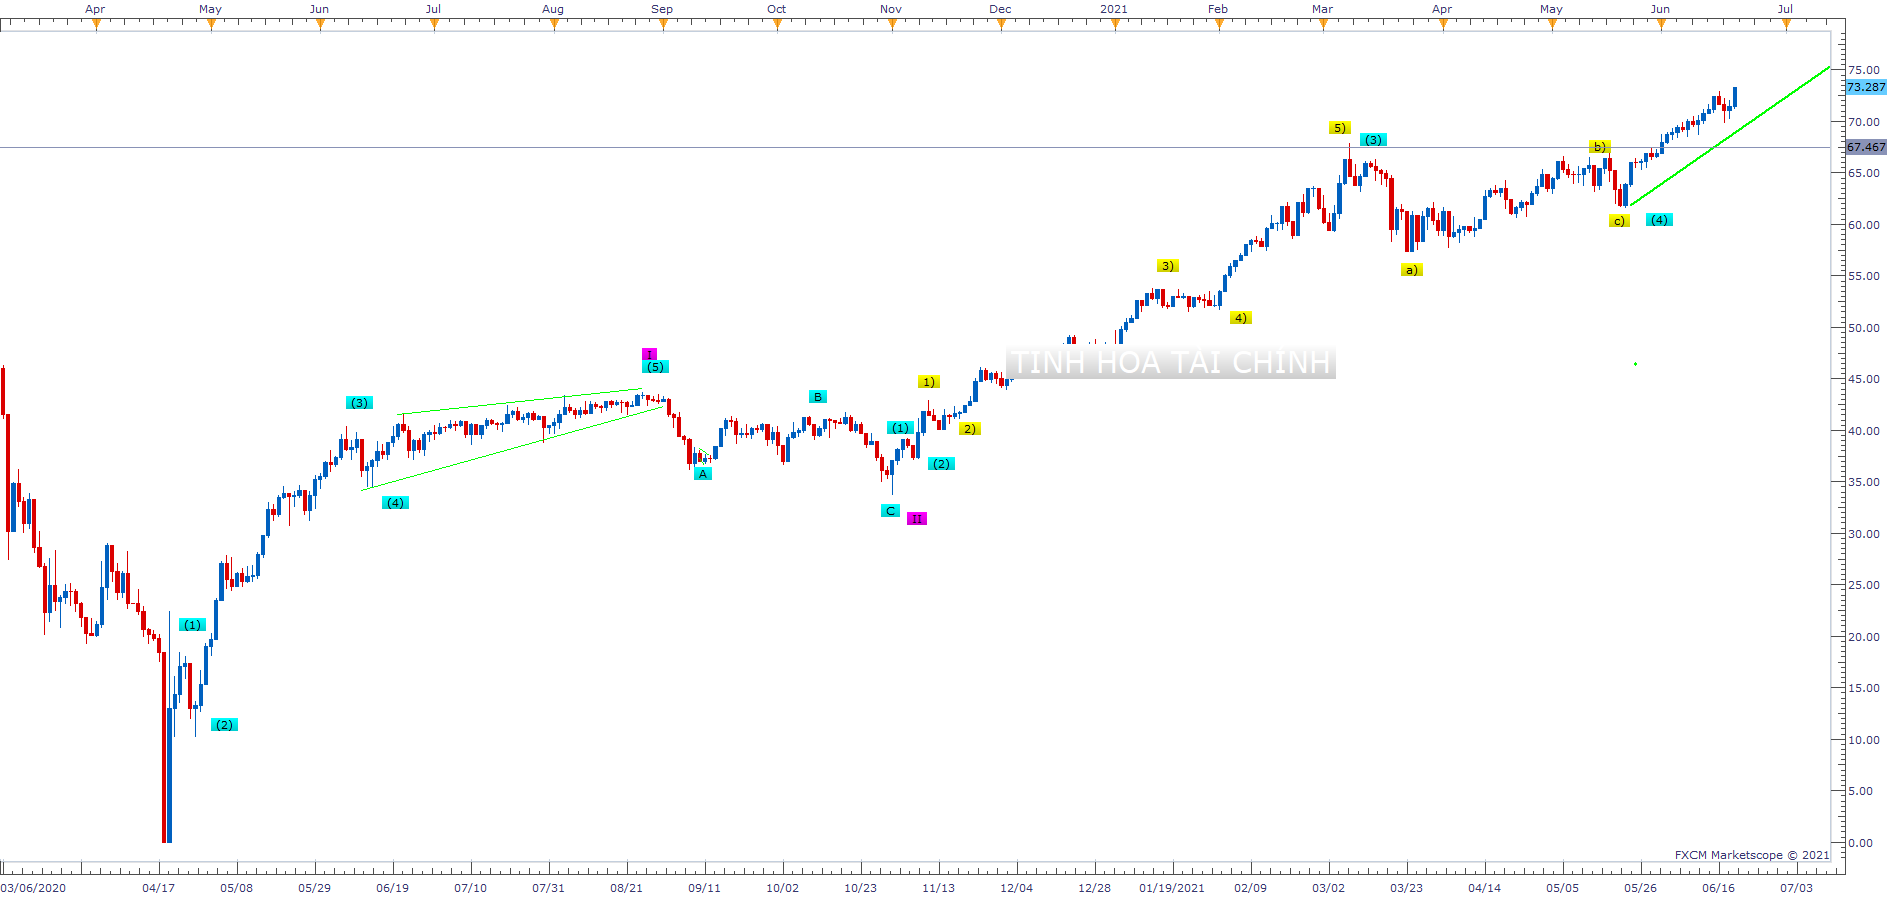1903x900 pixels.
Task: Select the yellow 4) wave label
Action: (1240, 318)
